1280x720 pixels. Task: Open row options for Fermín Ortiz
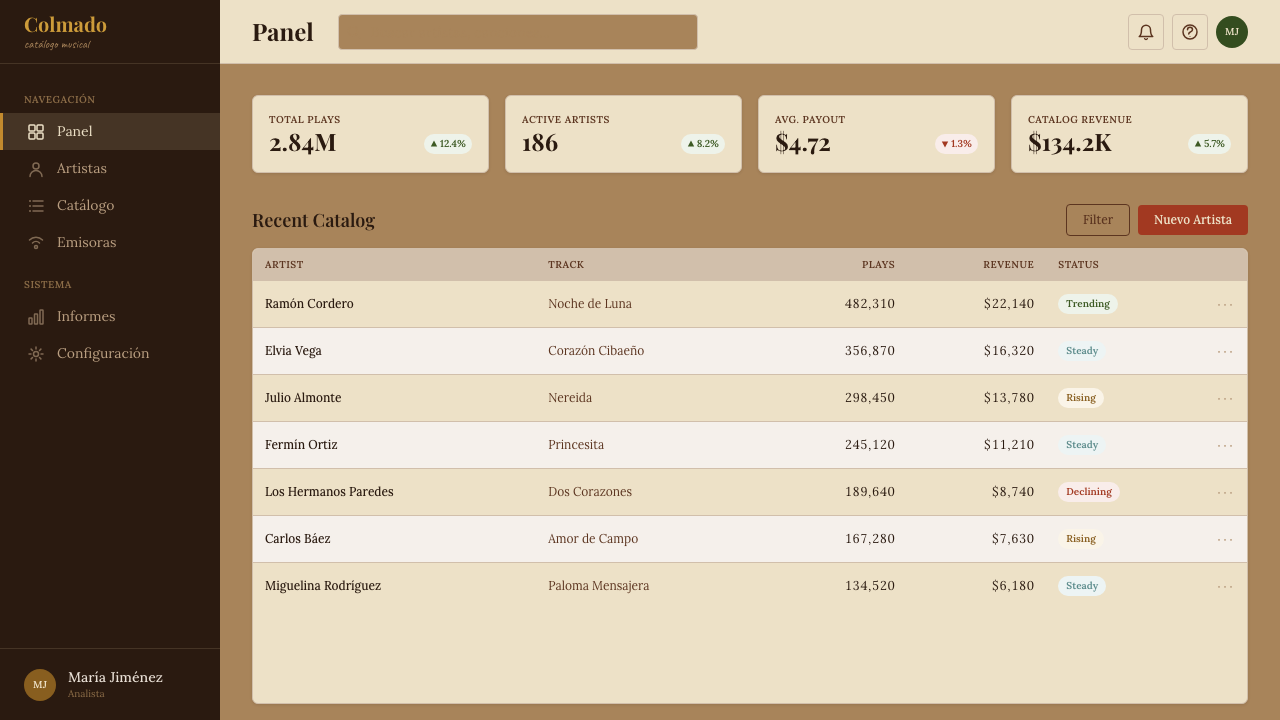tap(1225, 445)
